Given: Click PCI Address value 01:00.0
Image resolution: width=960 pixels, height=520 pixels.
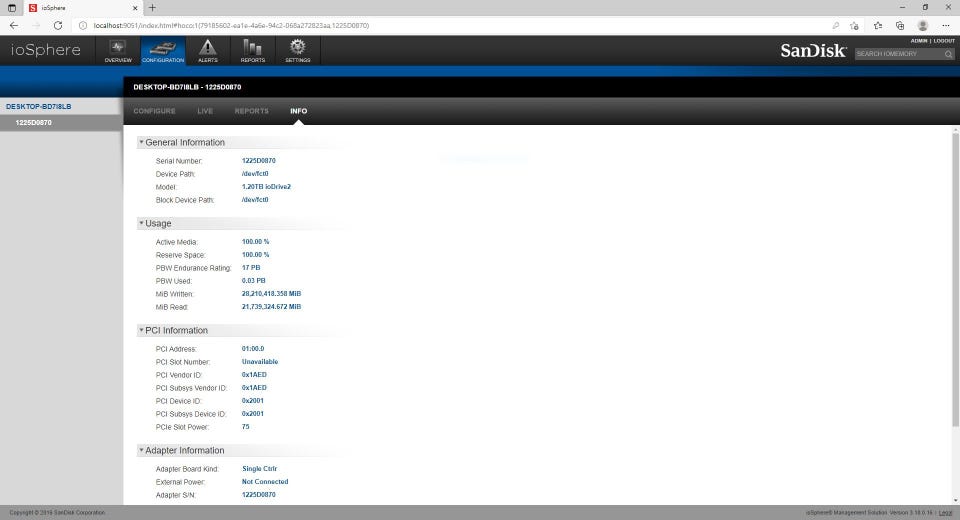Looking at the screenshot, I should tap(253, 349).
